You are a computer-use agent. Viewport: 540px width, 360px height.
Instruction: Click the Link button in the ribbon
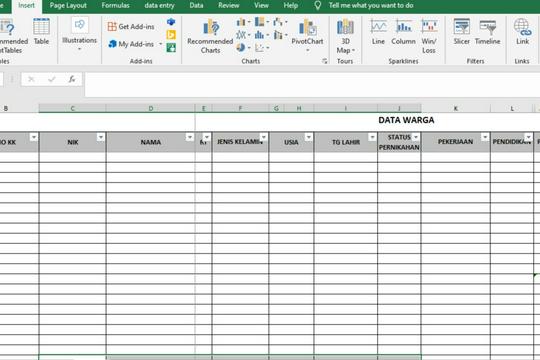coord(522,32)
